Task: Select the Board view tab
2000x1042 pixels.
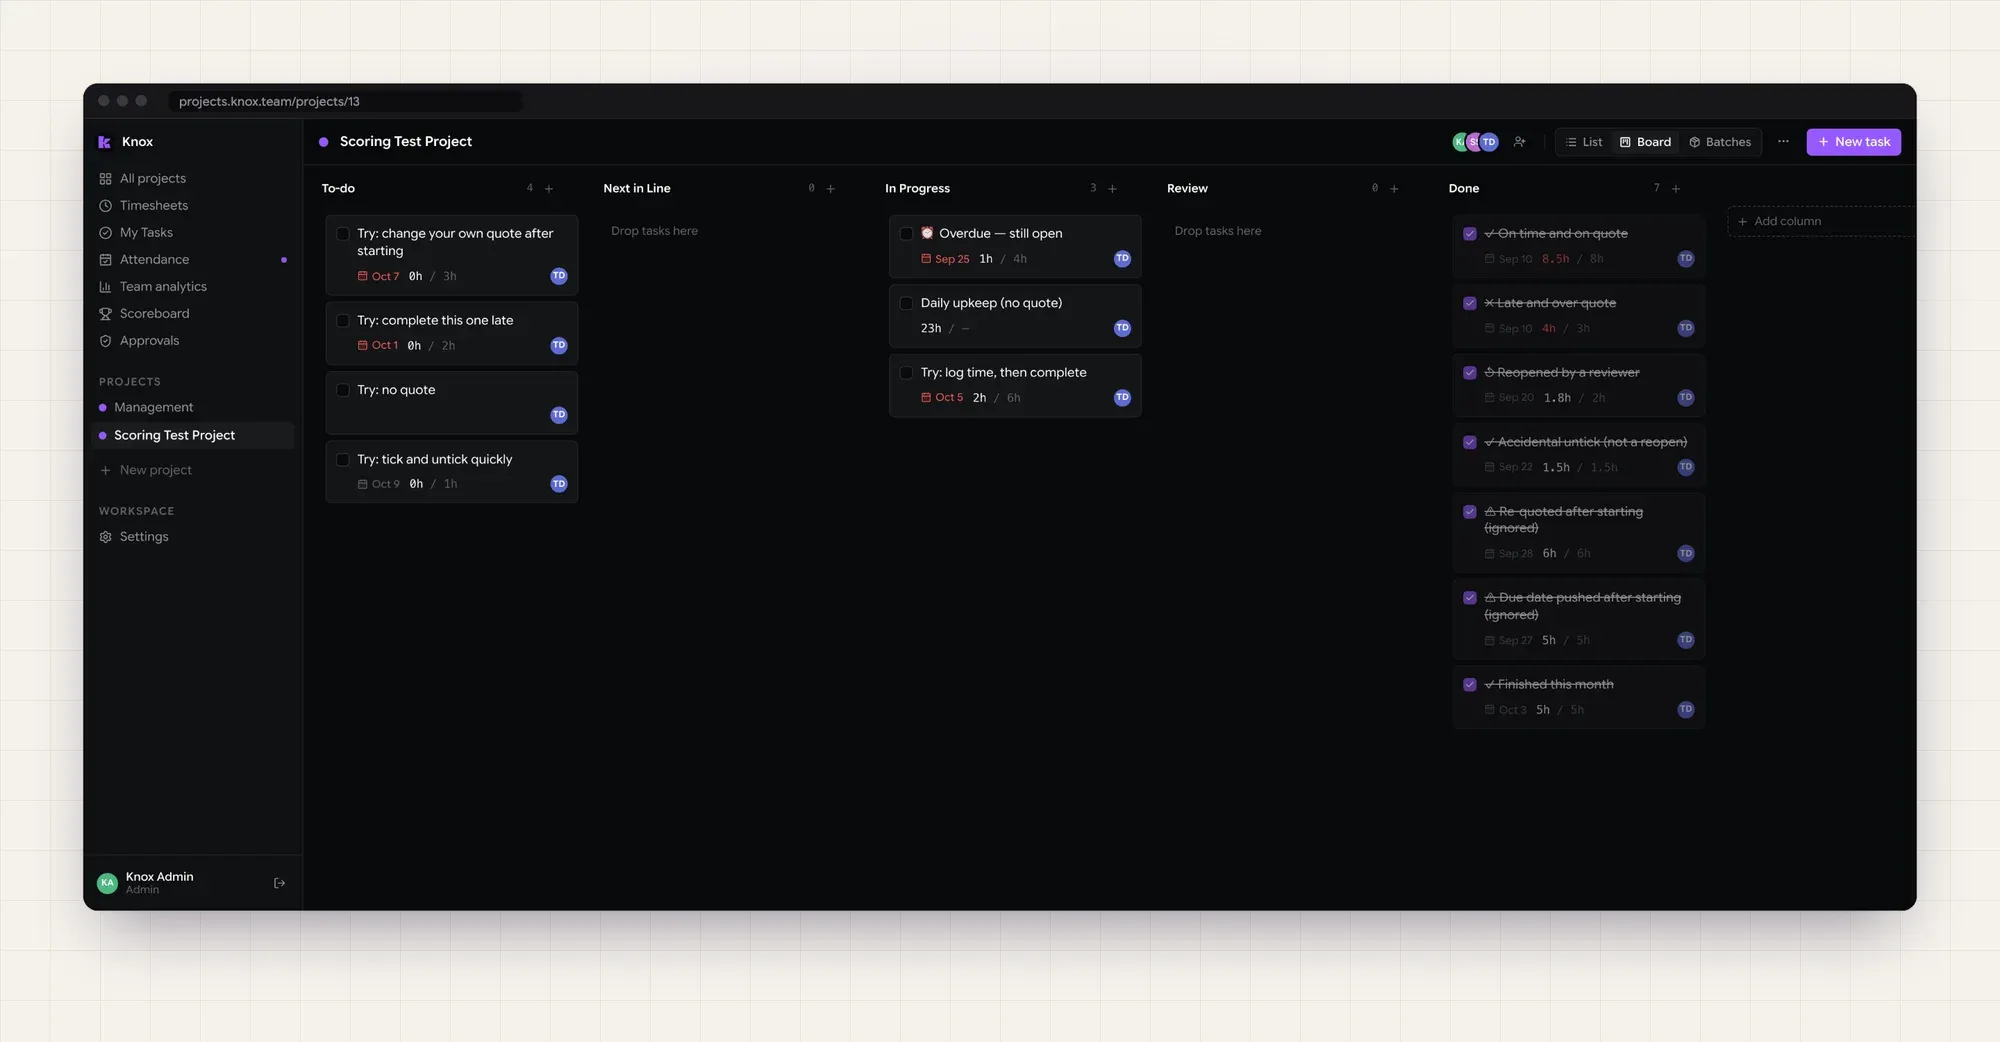Action: tap(1645, 142)
